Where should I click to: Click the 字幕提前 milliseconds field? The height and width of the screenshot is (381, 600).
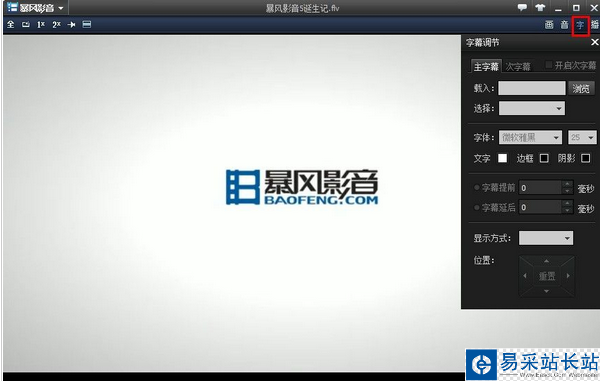click(540, 187)
